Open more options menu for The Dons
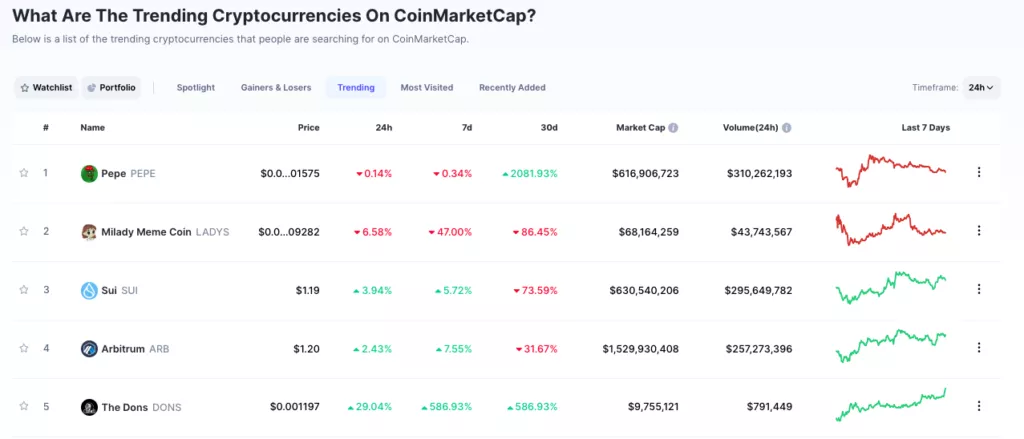Viewport: 1024px width, 439px height. click(x=978, y=406)
